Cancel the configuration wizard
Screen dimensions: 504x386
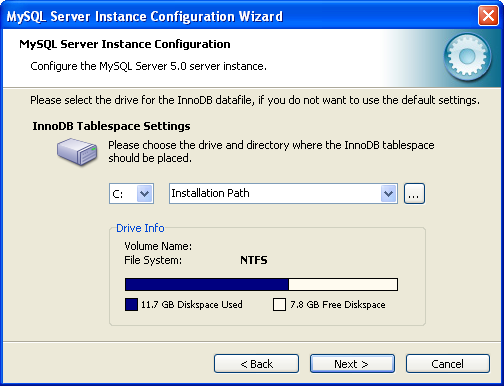pyautogui.click(x=448, y=364)
